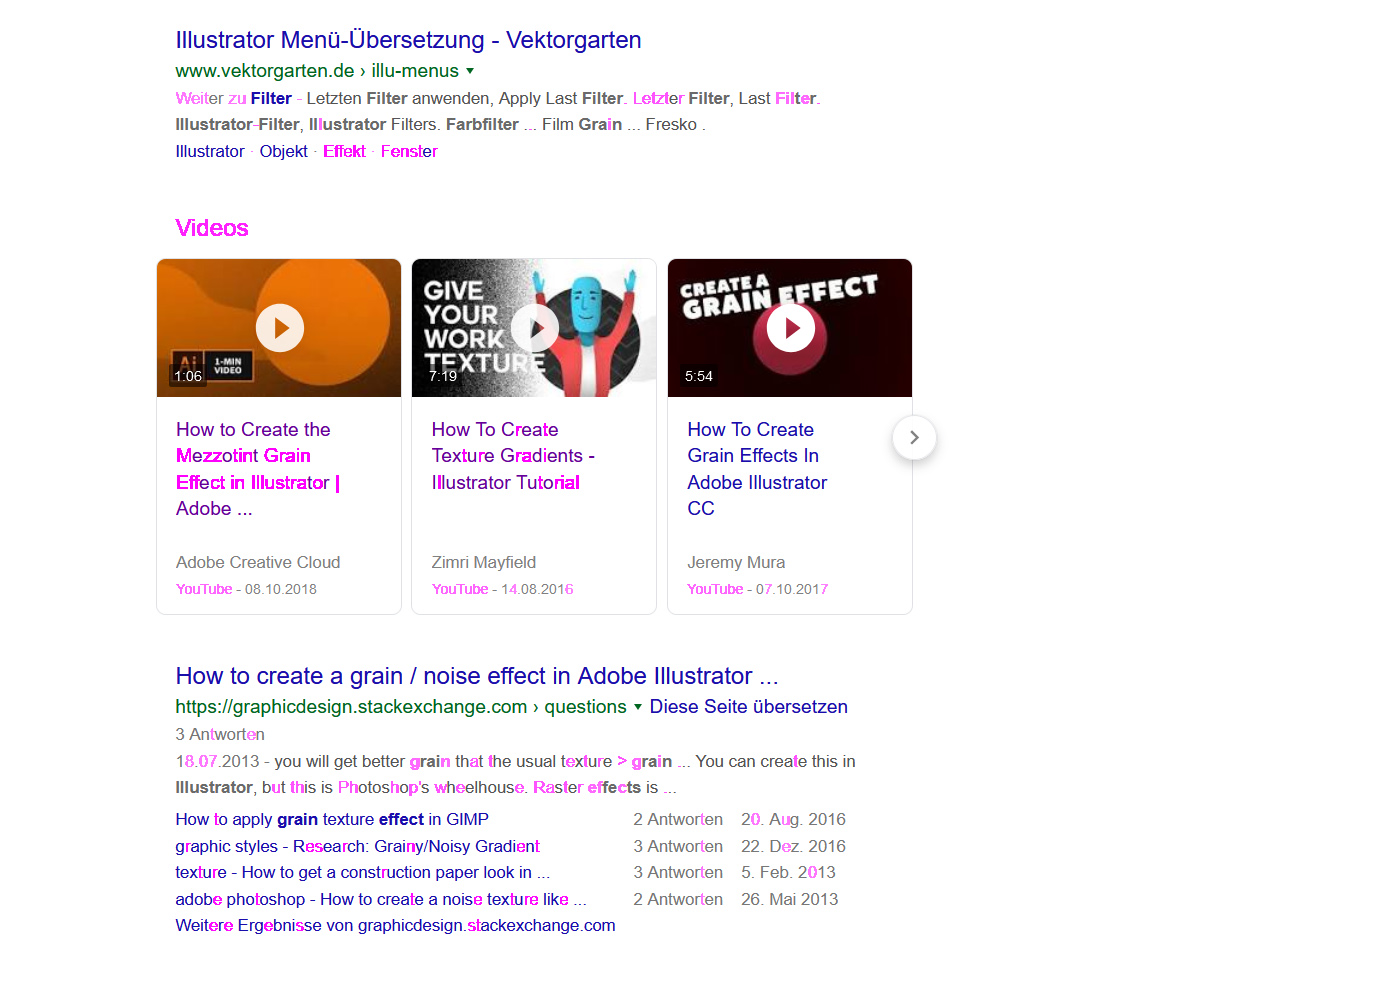
Task: Open 'graphic styles - Research: Grainy/Noisy Gradient'
Action: tap(357, 846)
